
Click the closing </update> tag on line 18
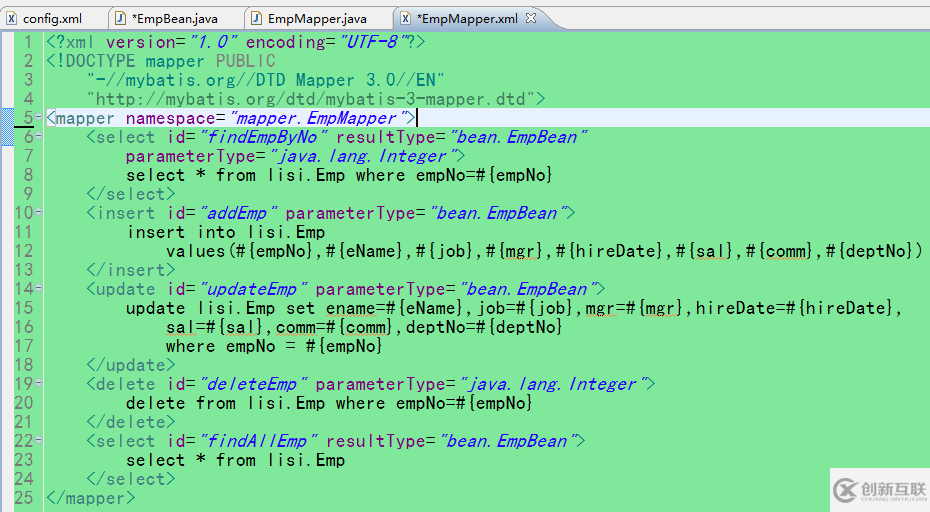pyautogui.click(x=130, y=365)
